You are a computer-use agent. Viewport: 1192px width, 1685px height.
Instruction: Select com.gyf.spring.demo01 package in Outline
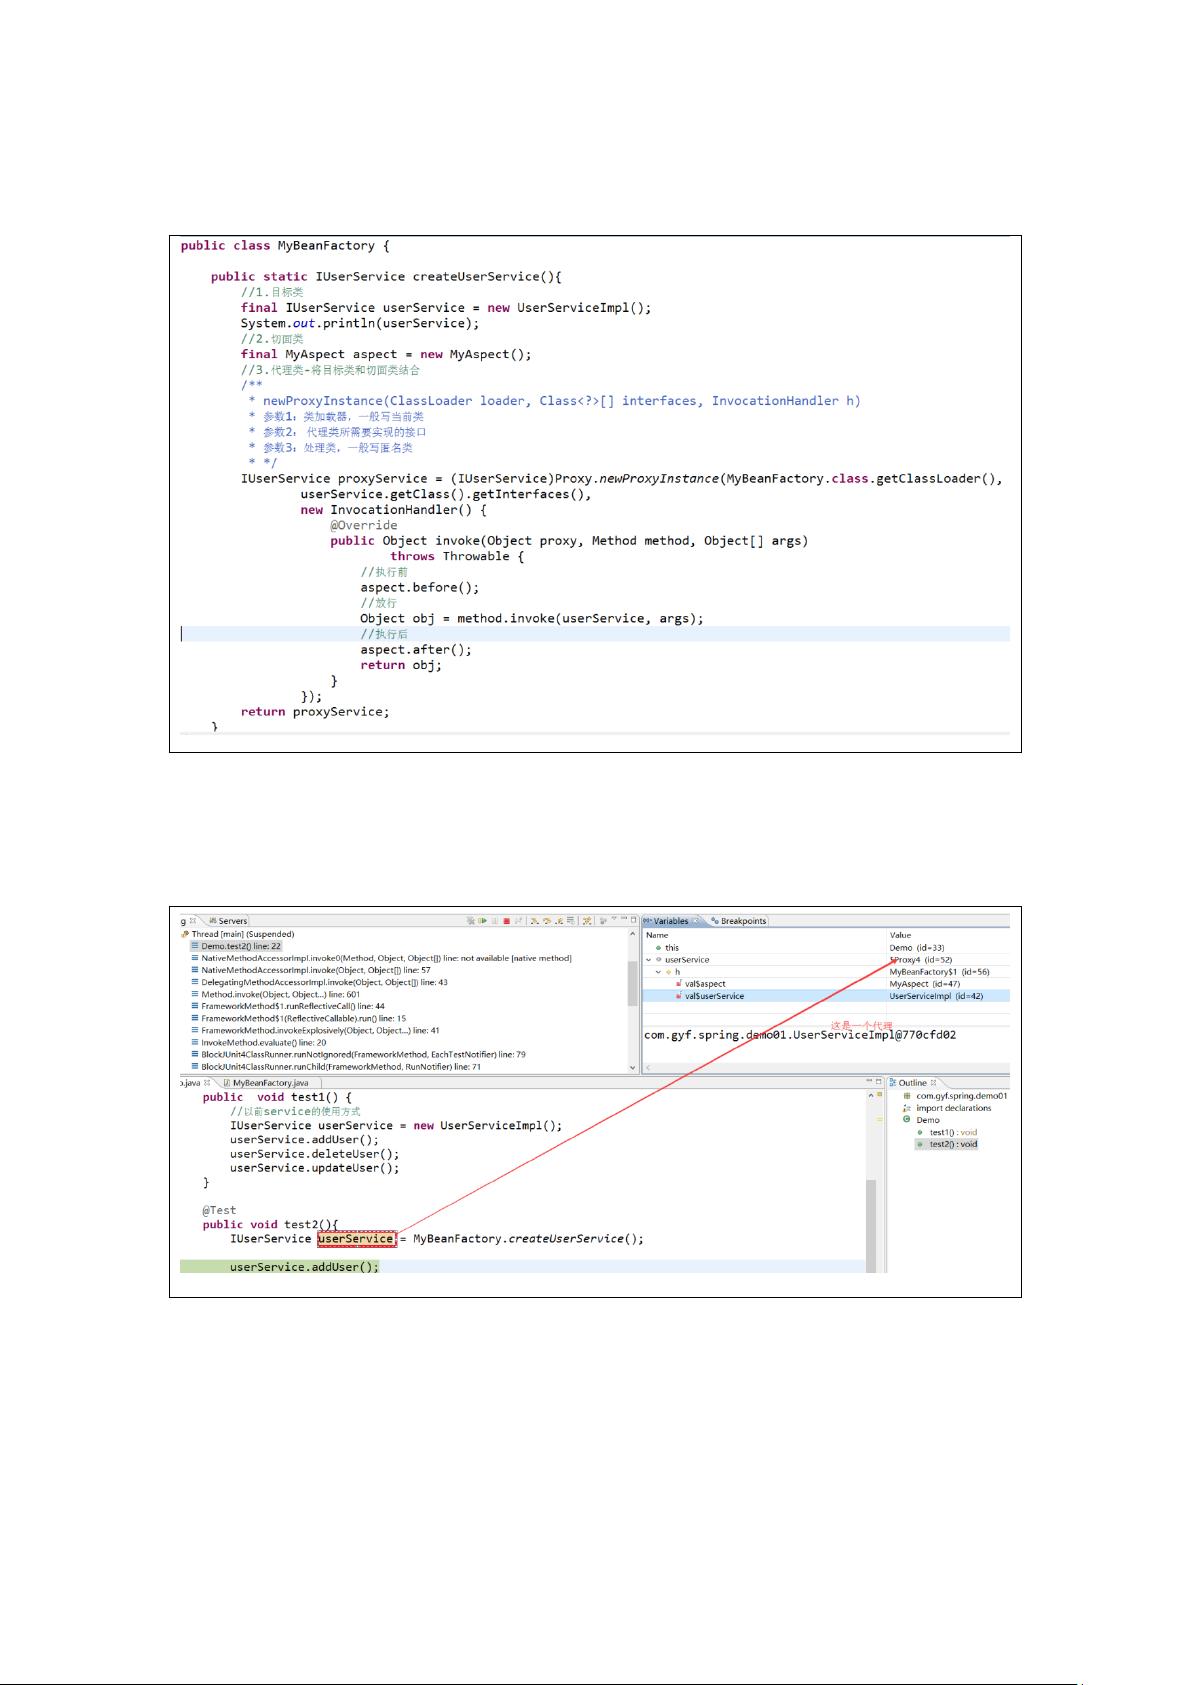pyautogui.click(x=955, y=1096)
